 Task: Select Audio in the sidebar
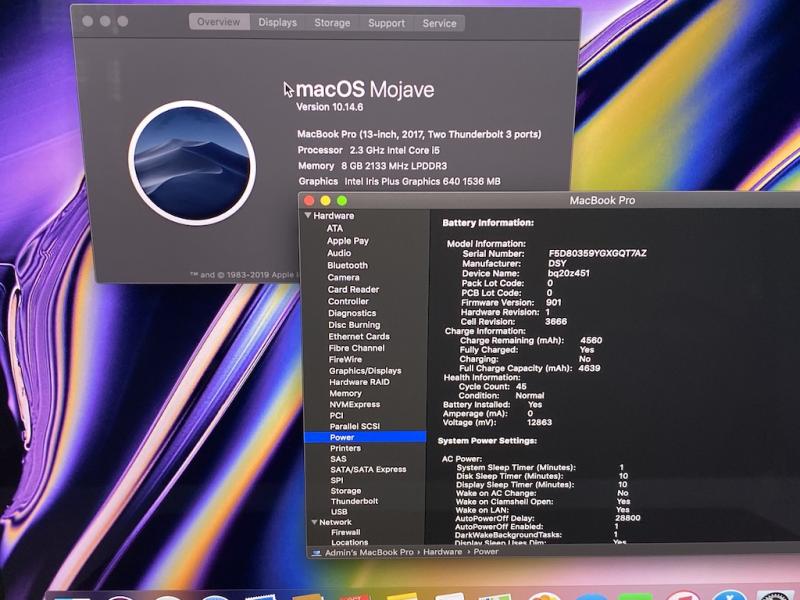(339, 253)
